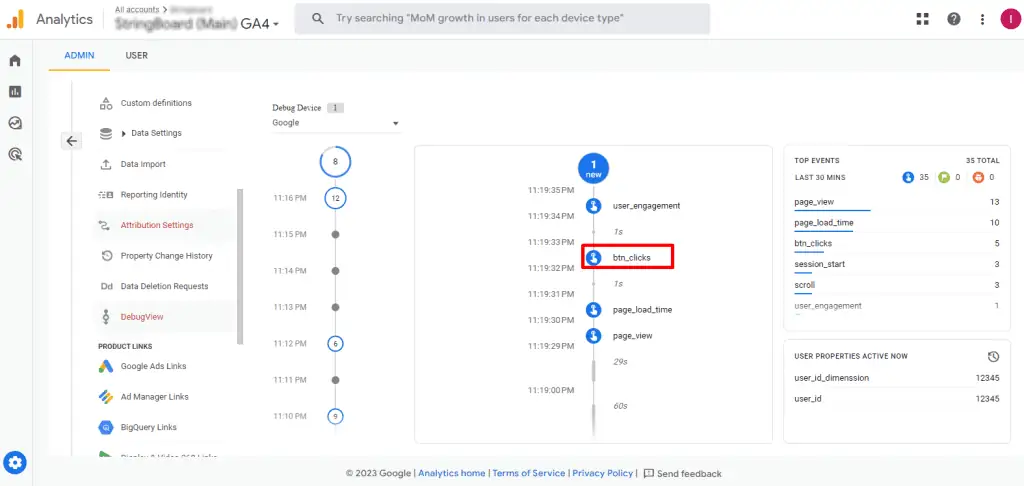Open the Reports bar-chart icon
This screenshot has width=1024, height=486.
tap(15, 91)
